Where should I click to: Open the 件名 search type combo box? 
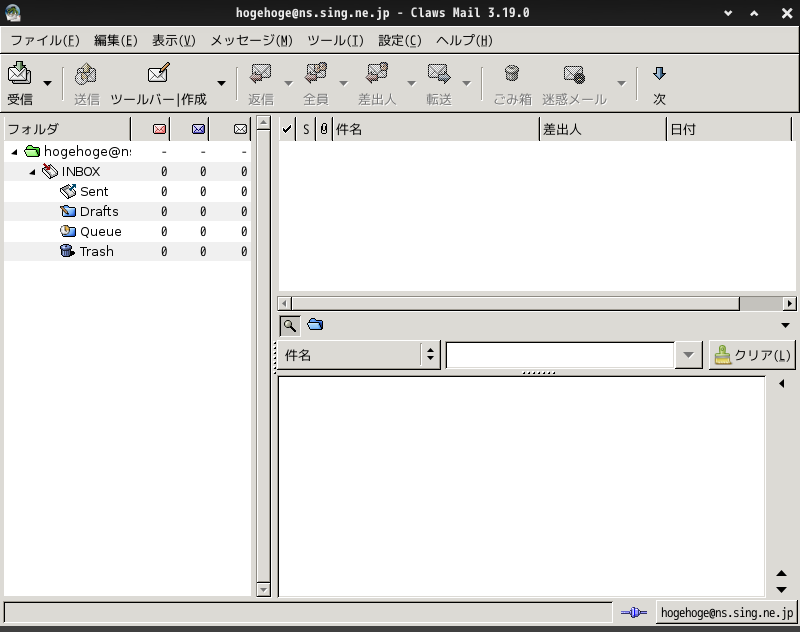(x=359, y=355)
